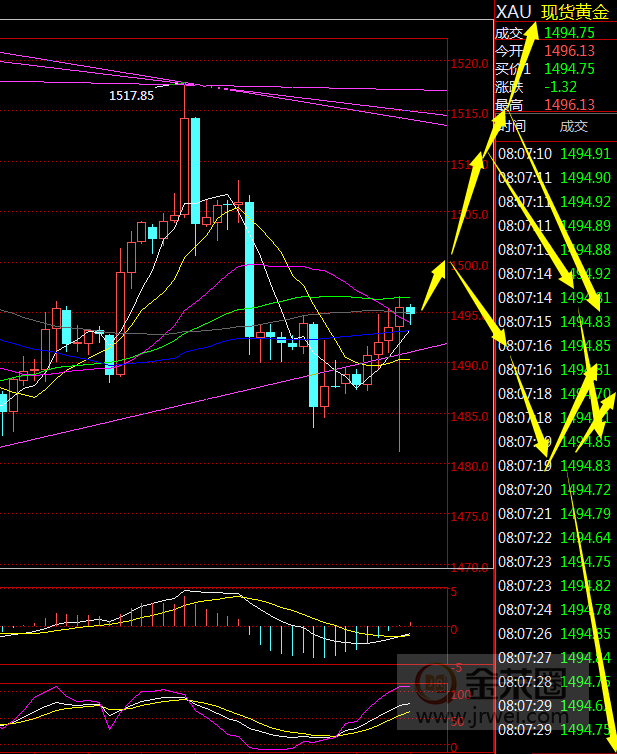Image resolution: width=617 pixels, height=754 pixels.
Task: Select the 现货黄金 instrument title
Action: tap(574, 12)
